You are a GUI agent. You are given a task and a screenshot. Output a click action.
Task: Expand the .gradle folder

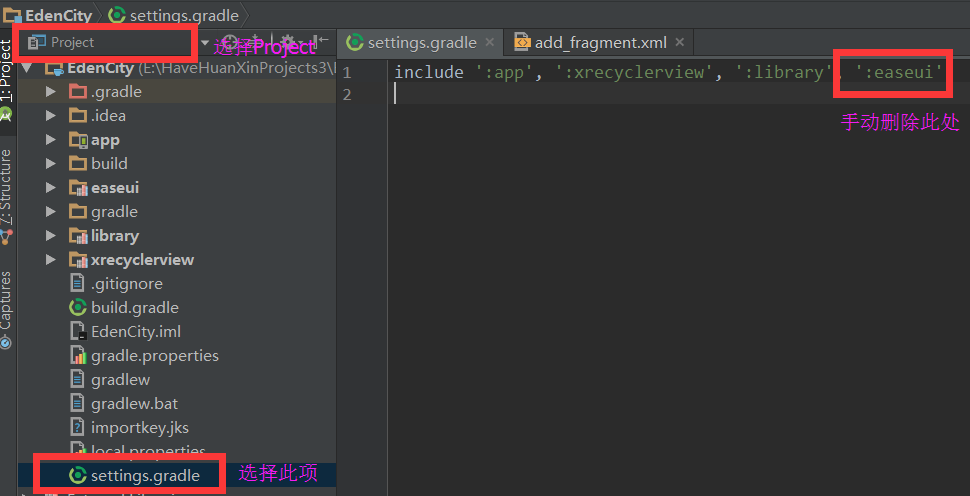pyautogui.click(x=51, y=92)
